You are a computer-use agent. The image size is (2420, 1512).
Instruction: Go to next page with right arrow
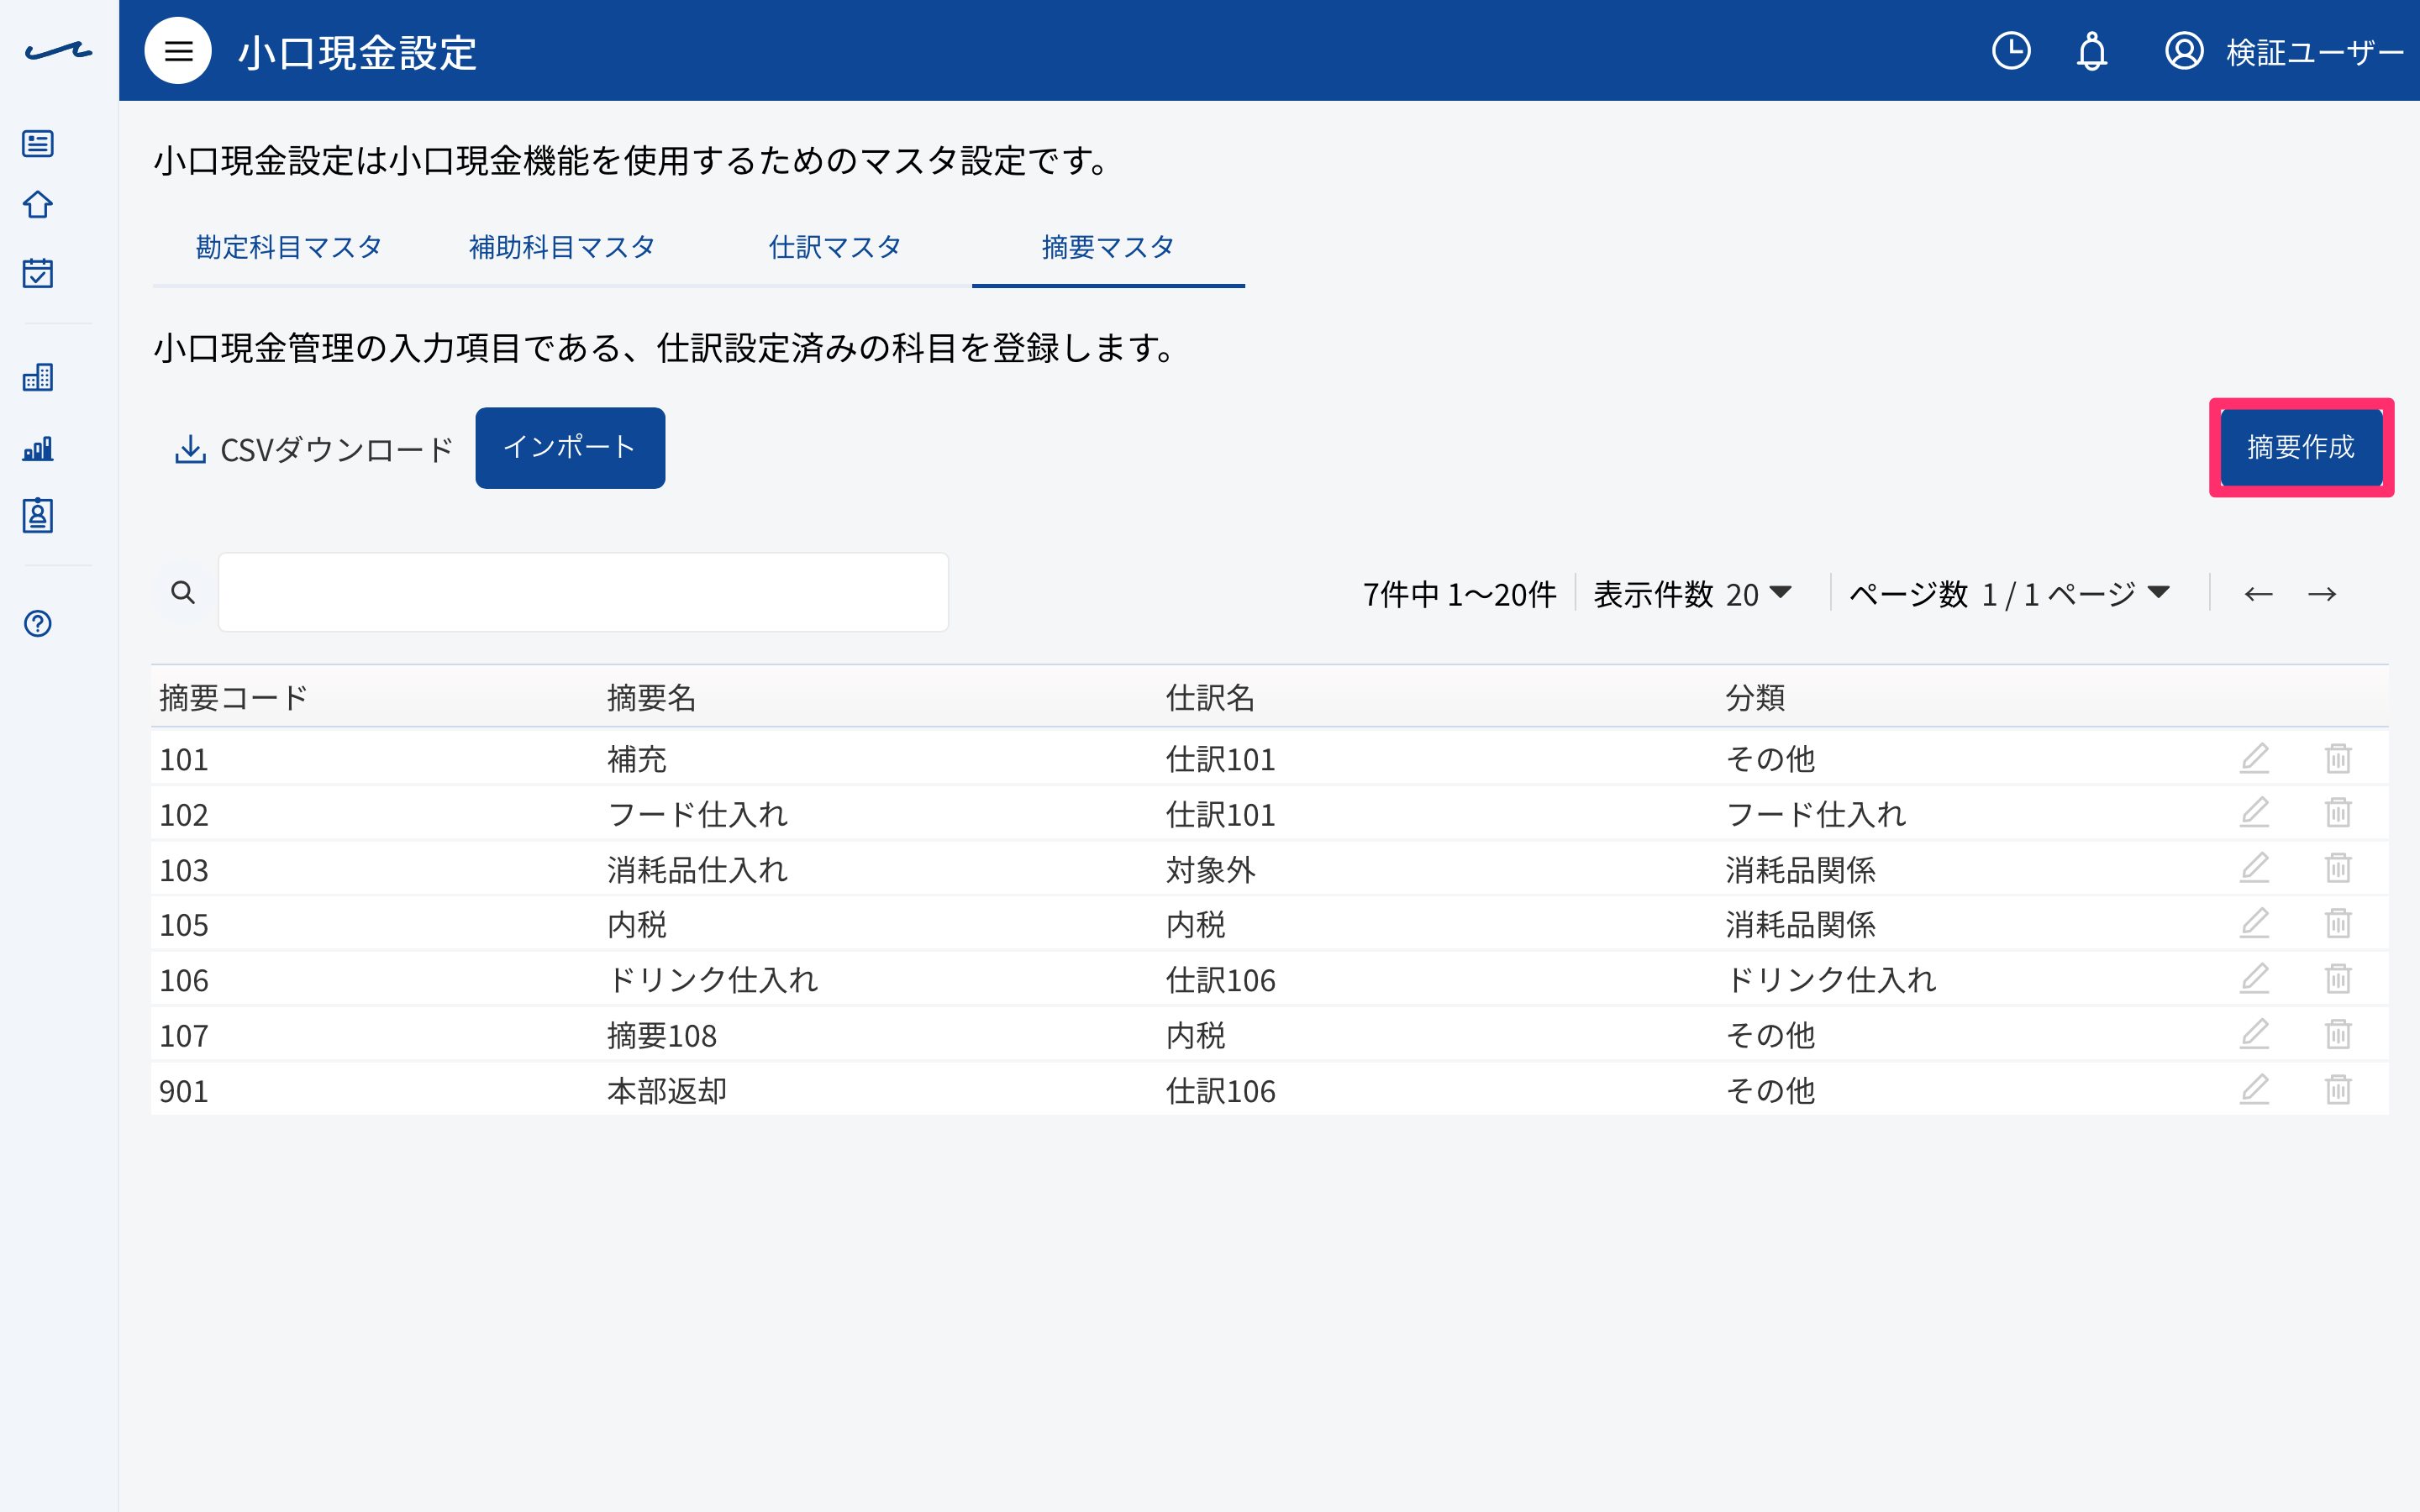click(2322, 594)
